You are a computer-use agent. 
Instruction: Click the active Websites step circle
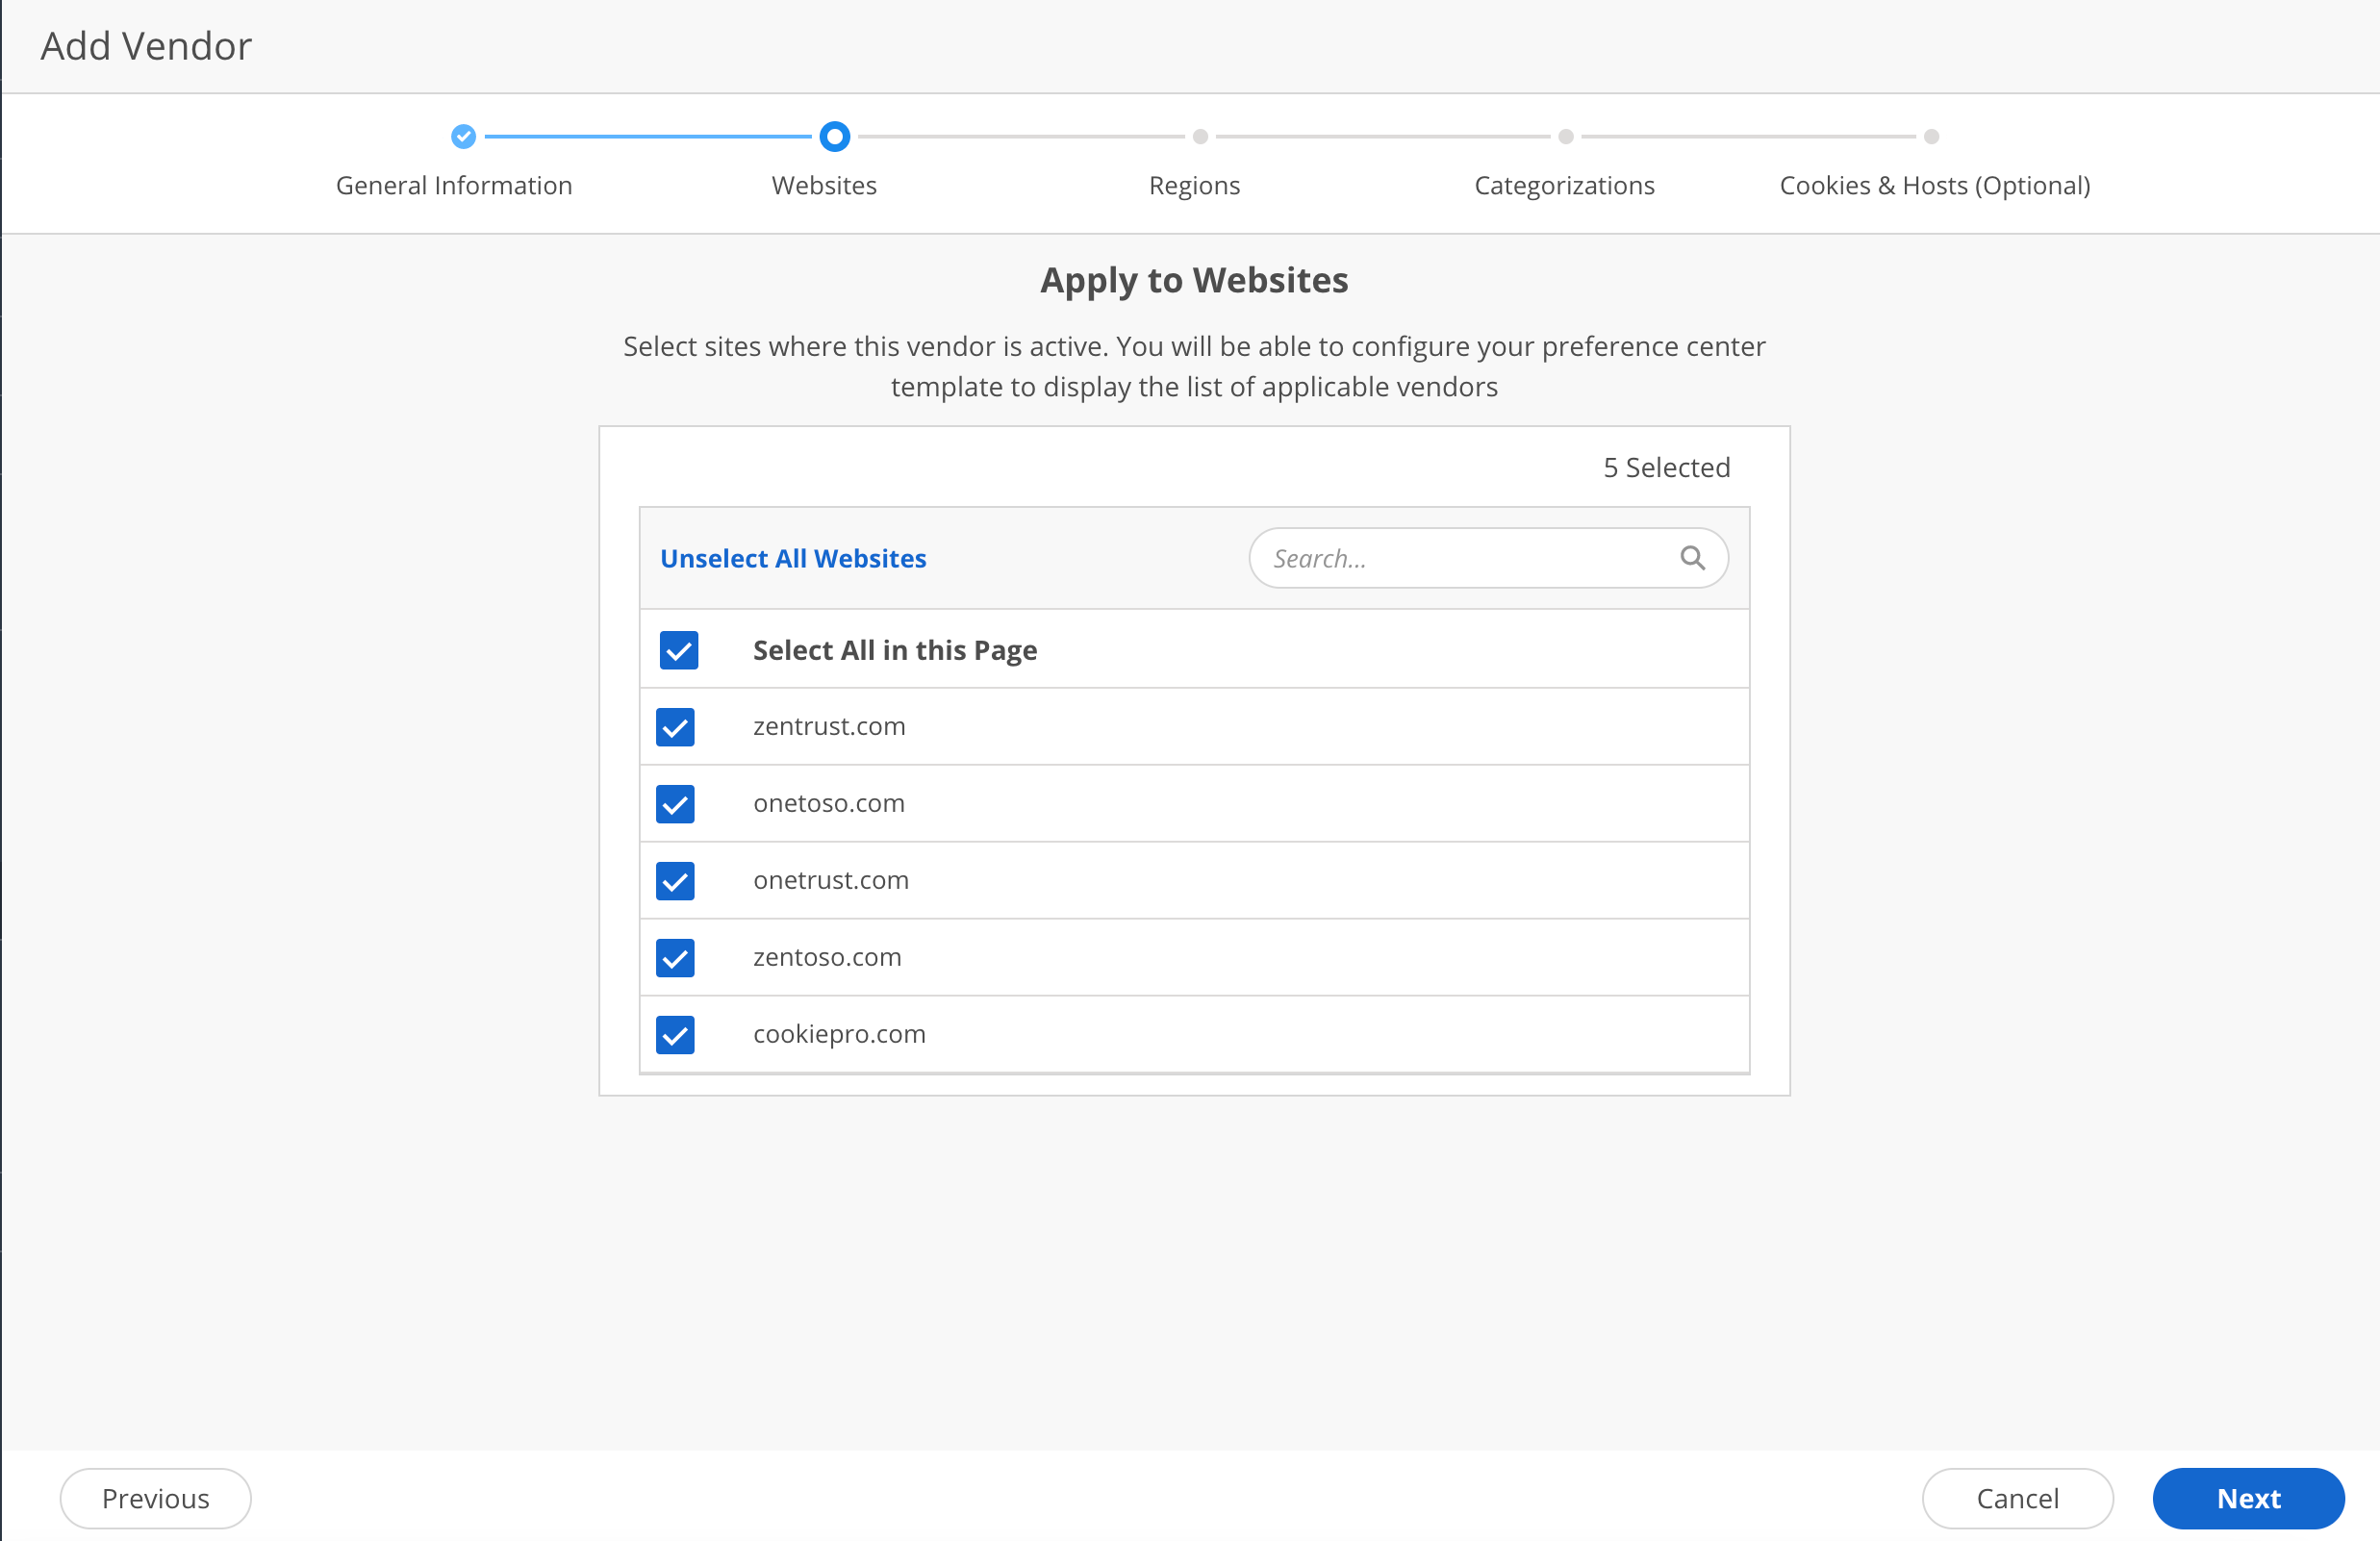click(834, 136)
